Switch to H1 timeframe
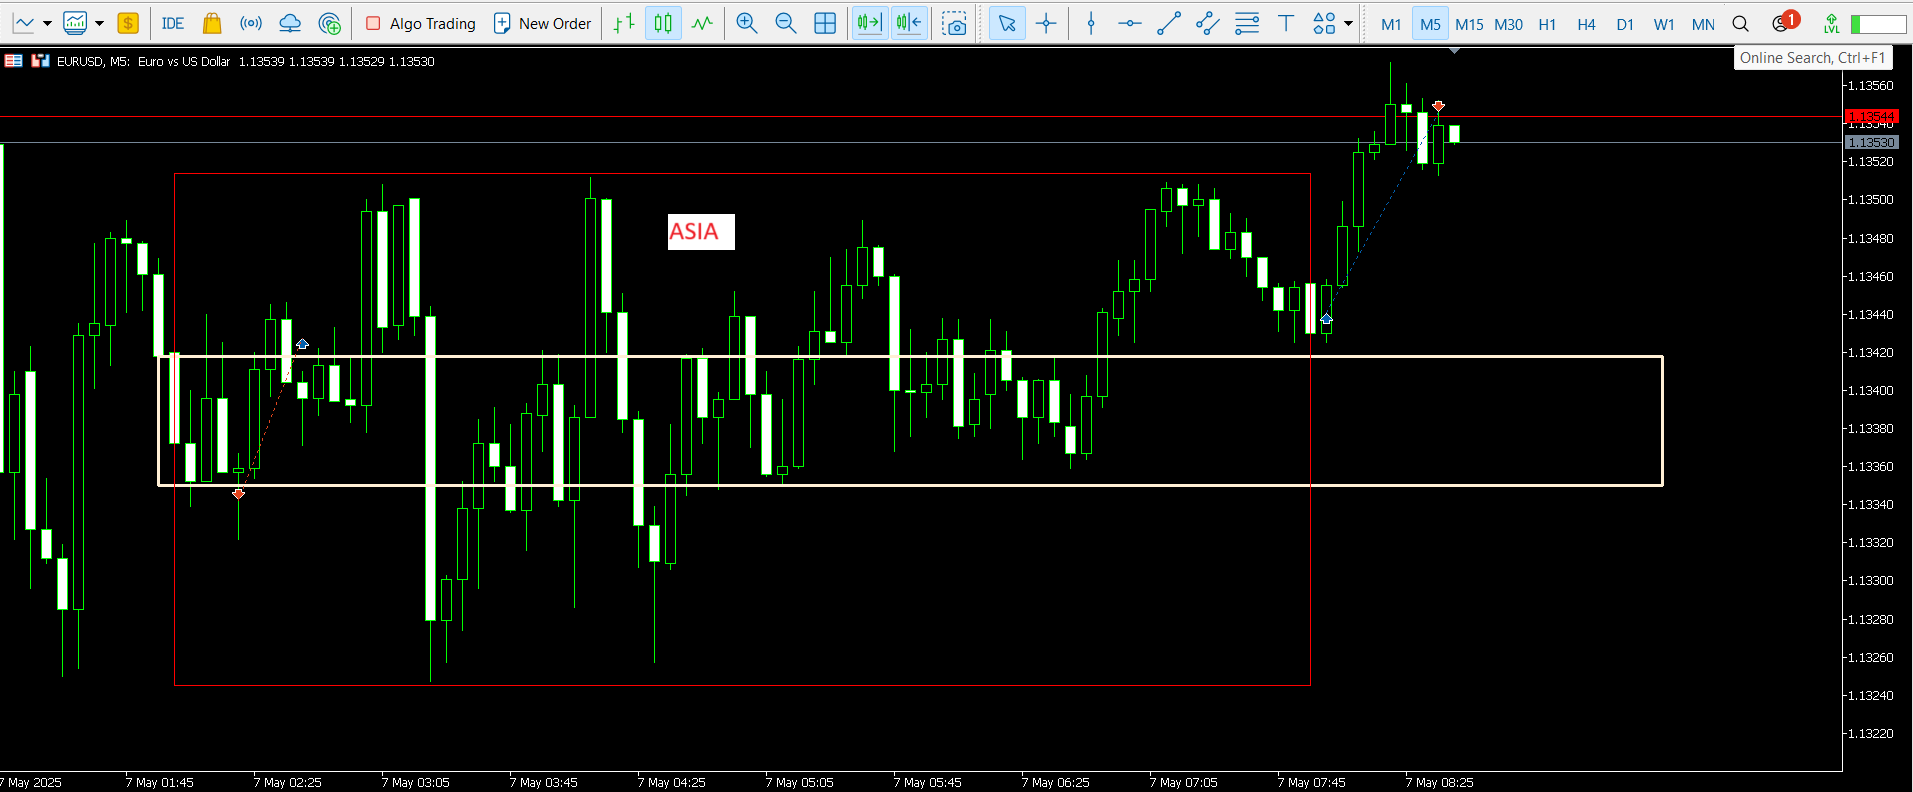 [1547, 24]
